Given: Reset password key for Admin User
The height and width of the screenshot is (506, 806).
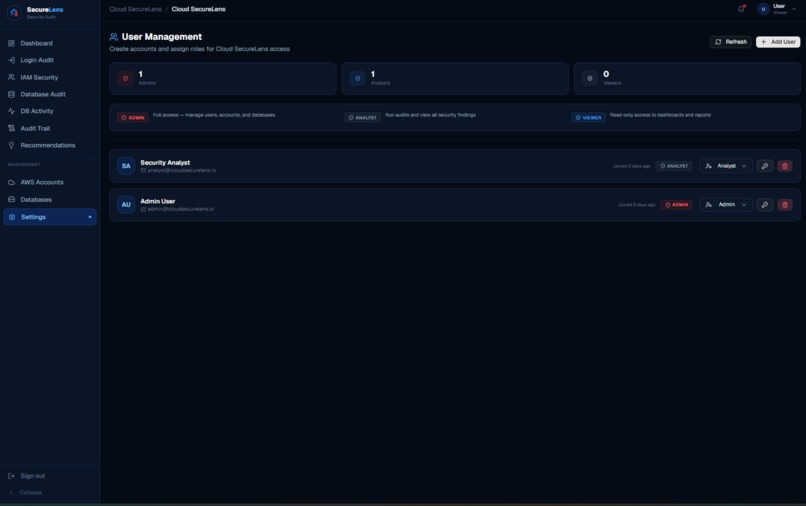Looking at the screenshot, I should tap(765, 205).
